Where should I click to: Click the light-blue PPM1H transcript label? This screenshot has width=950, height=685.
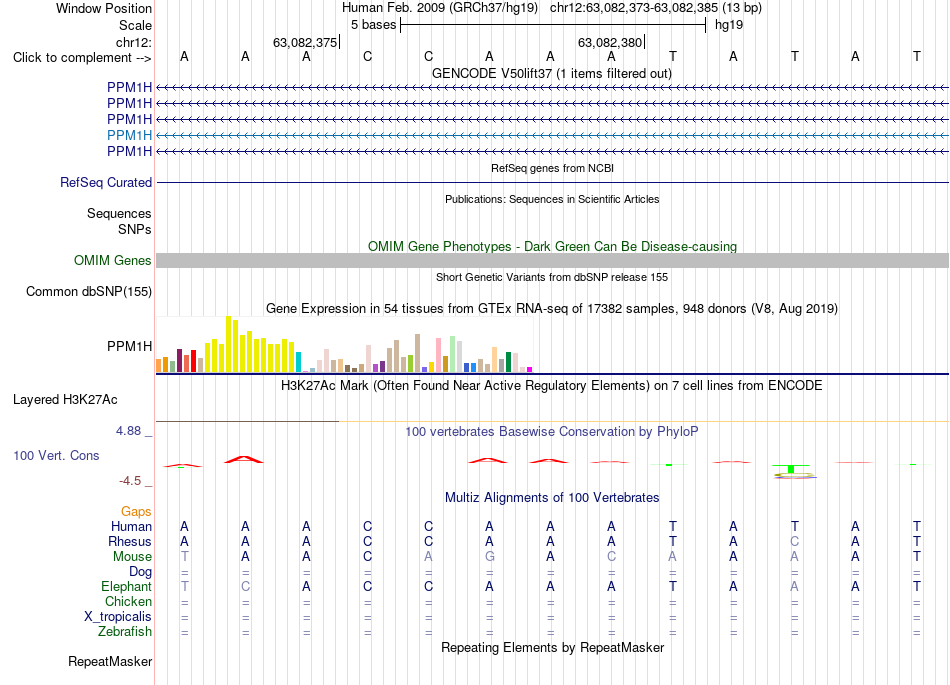click(x=129, y=135)
